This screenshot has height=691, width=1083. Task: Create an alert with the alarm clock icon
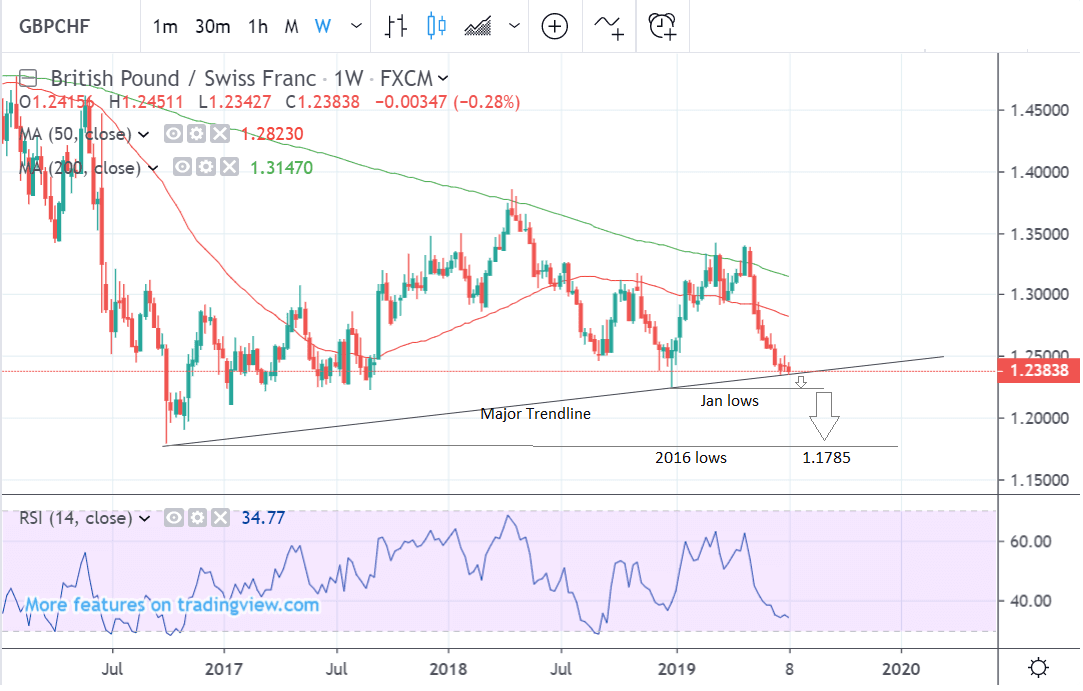pos(662,27)
